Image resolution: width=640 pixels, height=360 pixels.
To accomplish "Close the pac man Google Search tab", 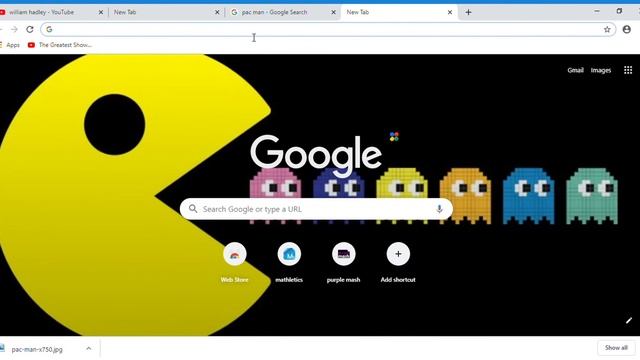I will [x=333, y=12].
